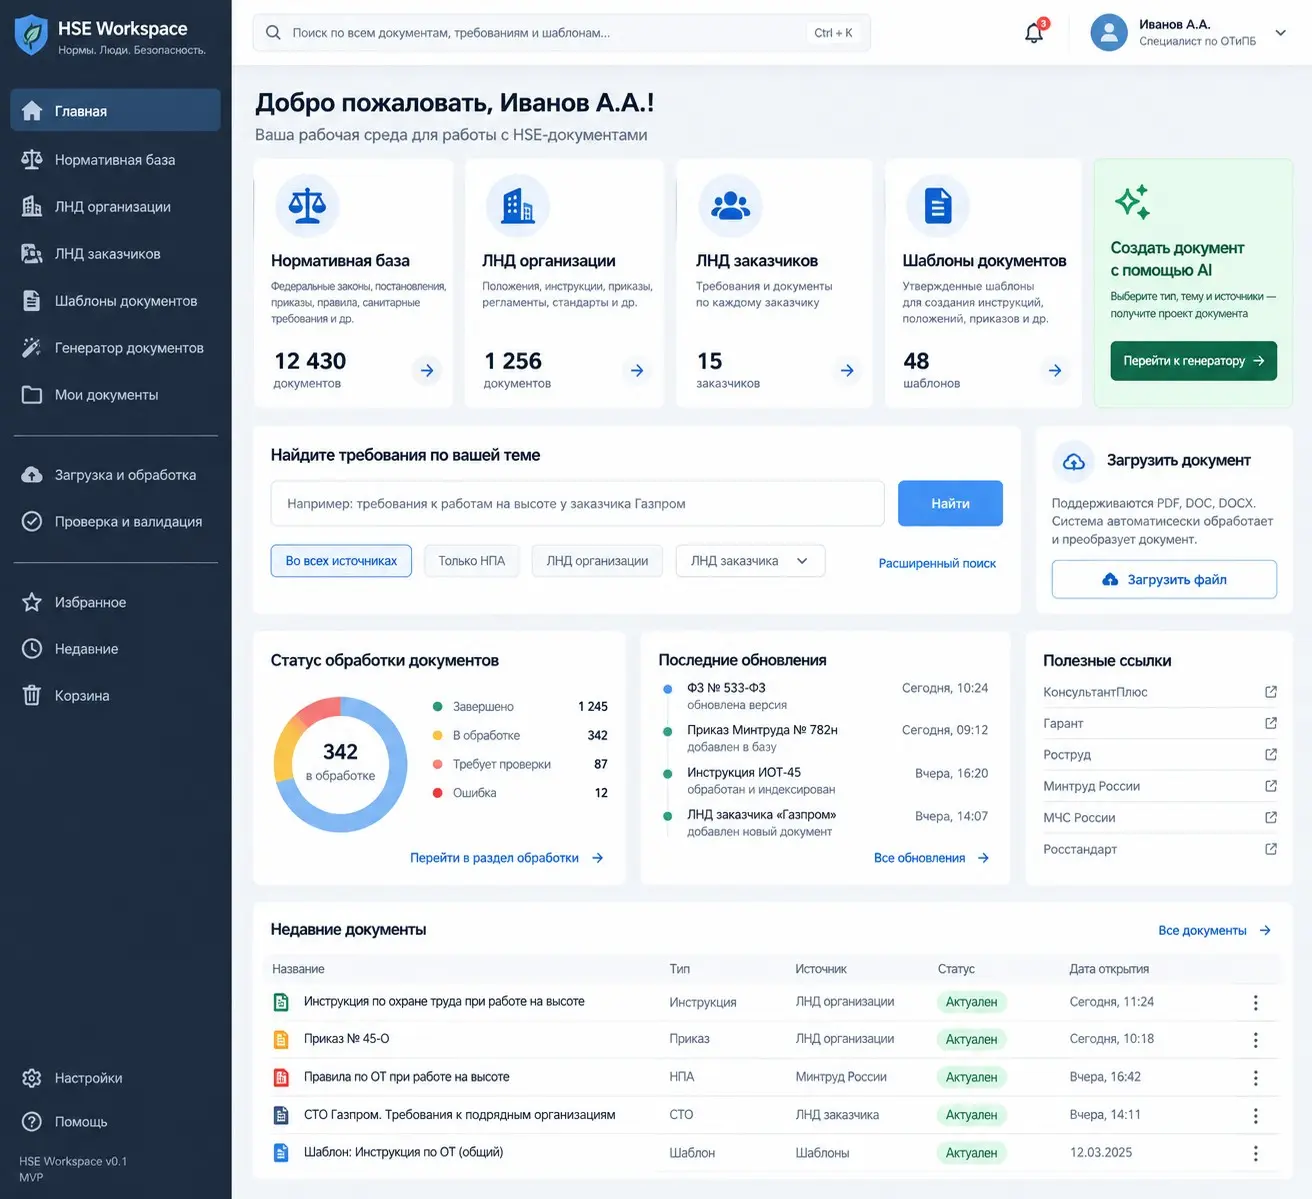
Task: Click the user avatar icon
Action: pyautogui.click(x=1108, y=32)
